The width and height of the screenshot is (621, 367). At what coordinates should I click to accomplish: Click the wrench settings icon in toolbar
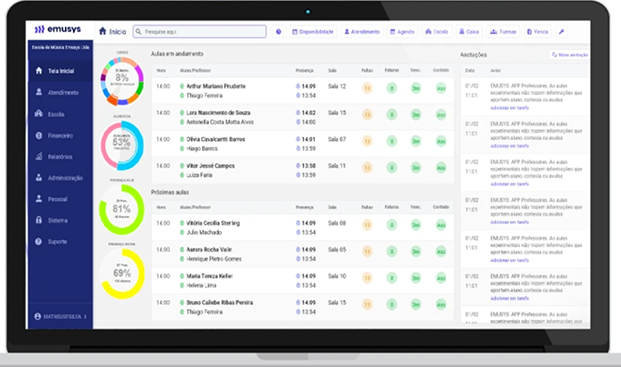[x=562, y=32]
